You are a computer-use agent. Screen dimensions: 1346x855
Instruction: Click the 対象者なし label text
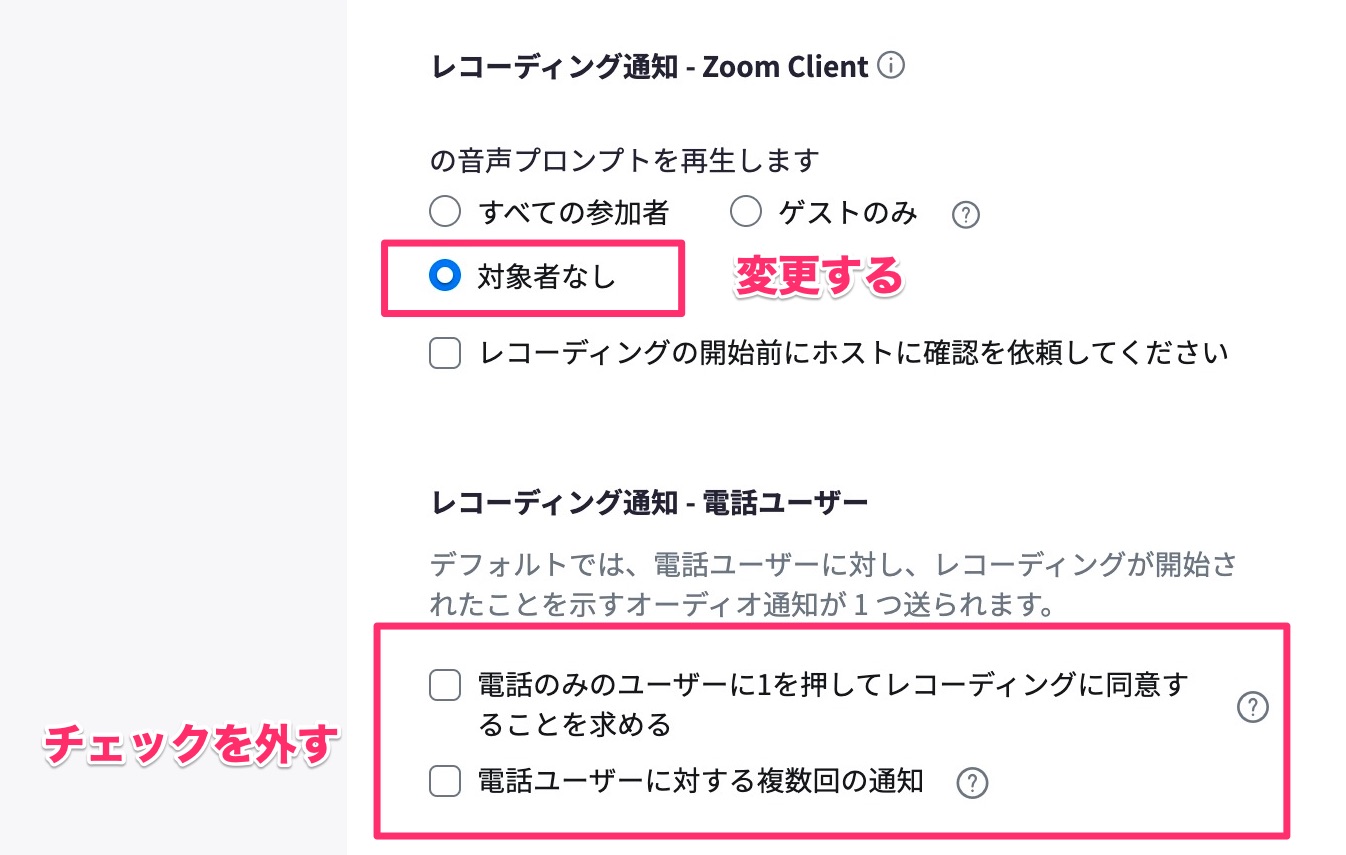[547, 277]
